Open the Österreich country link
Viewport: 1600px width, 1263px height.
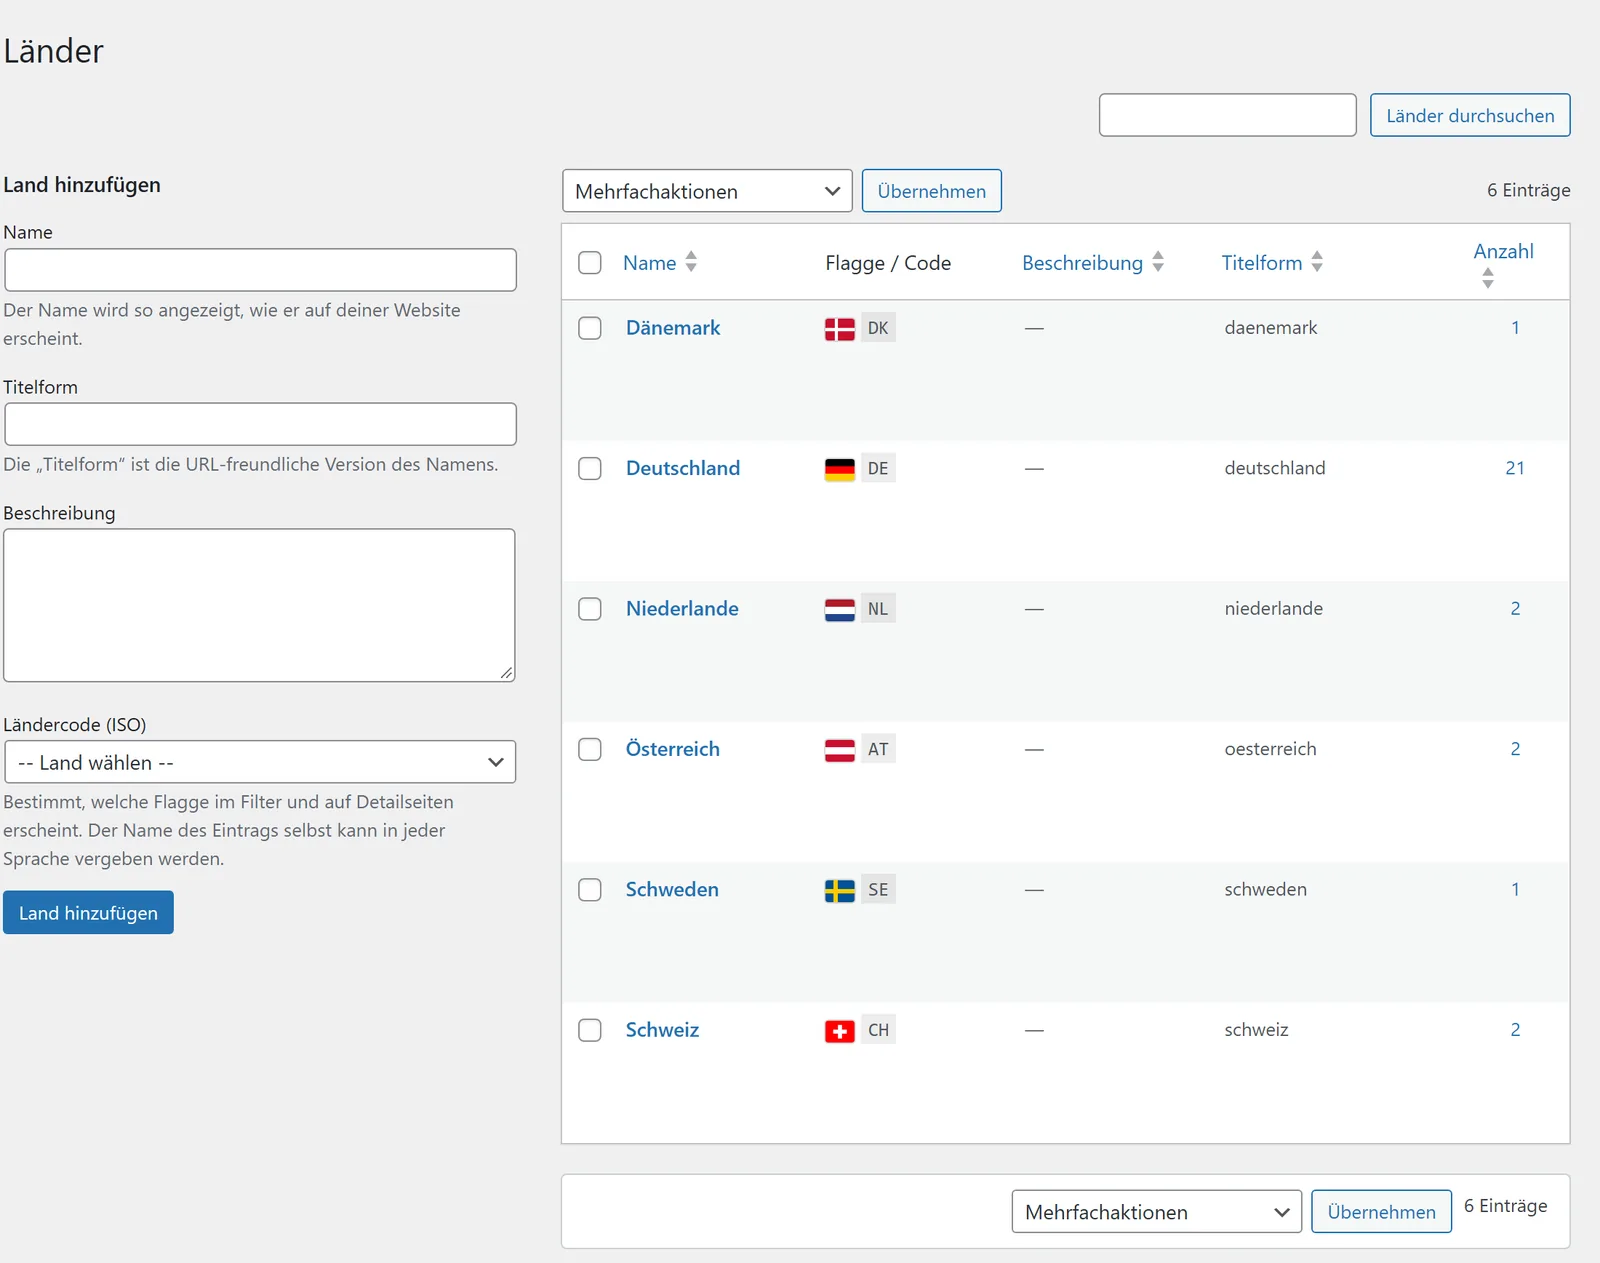(x=673, y=749)
